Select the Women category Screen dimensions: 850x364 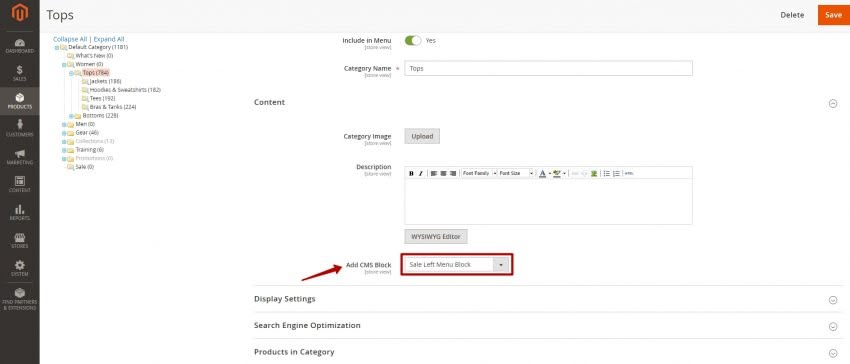(x=89, y=64)
